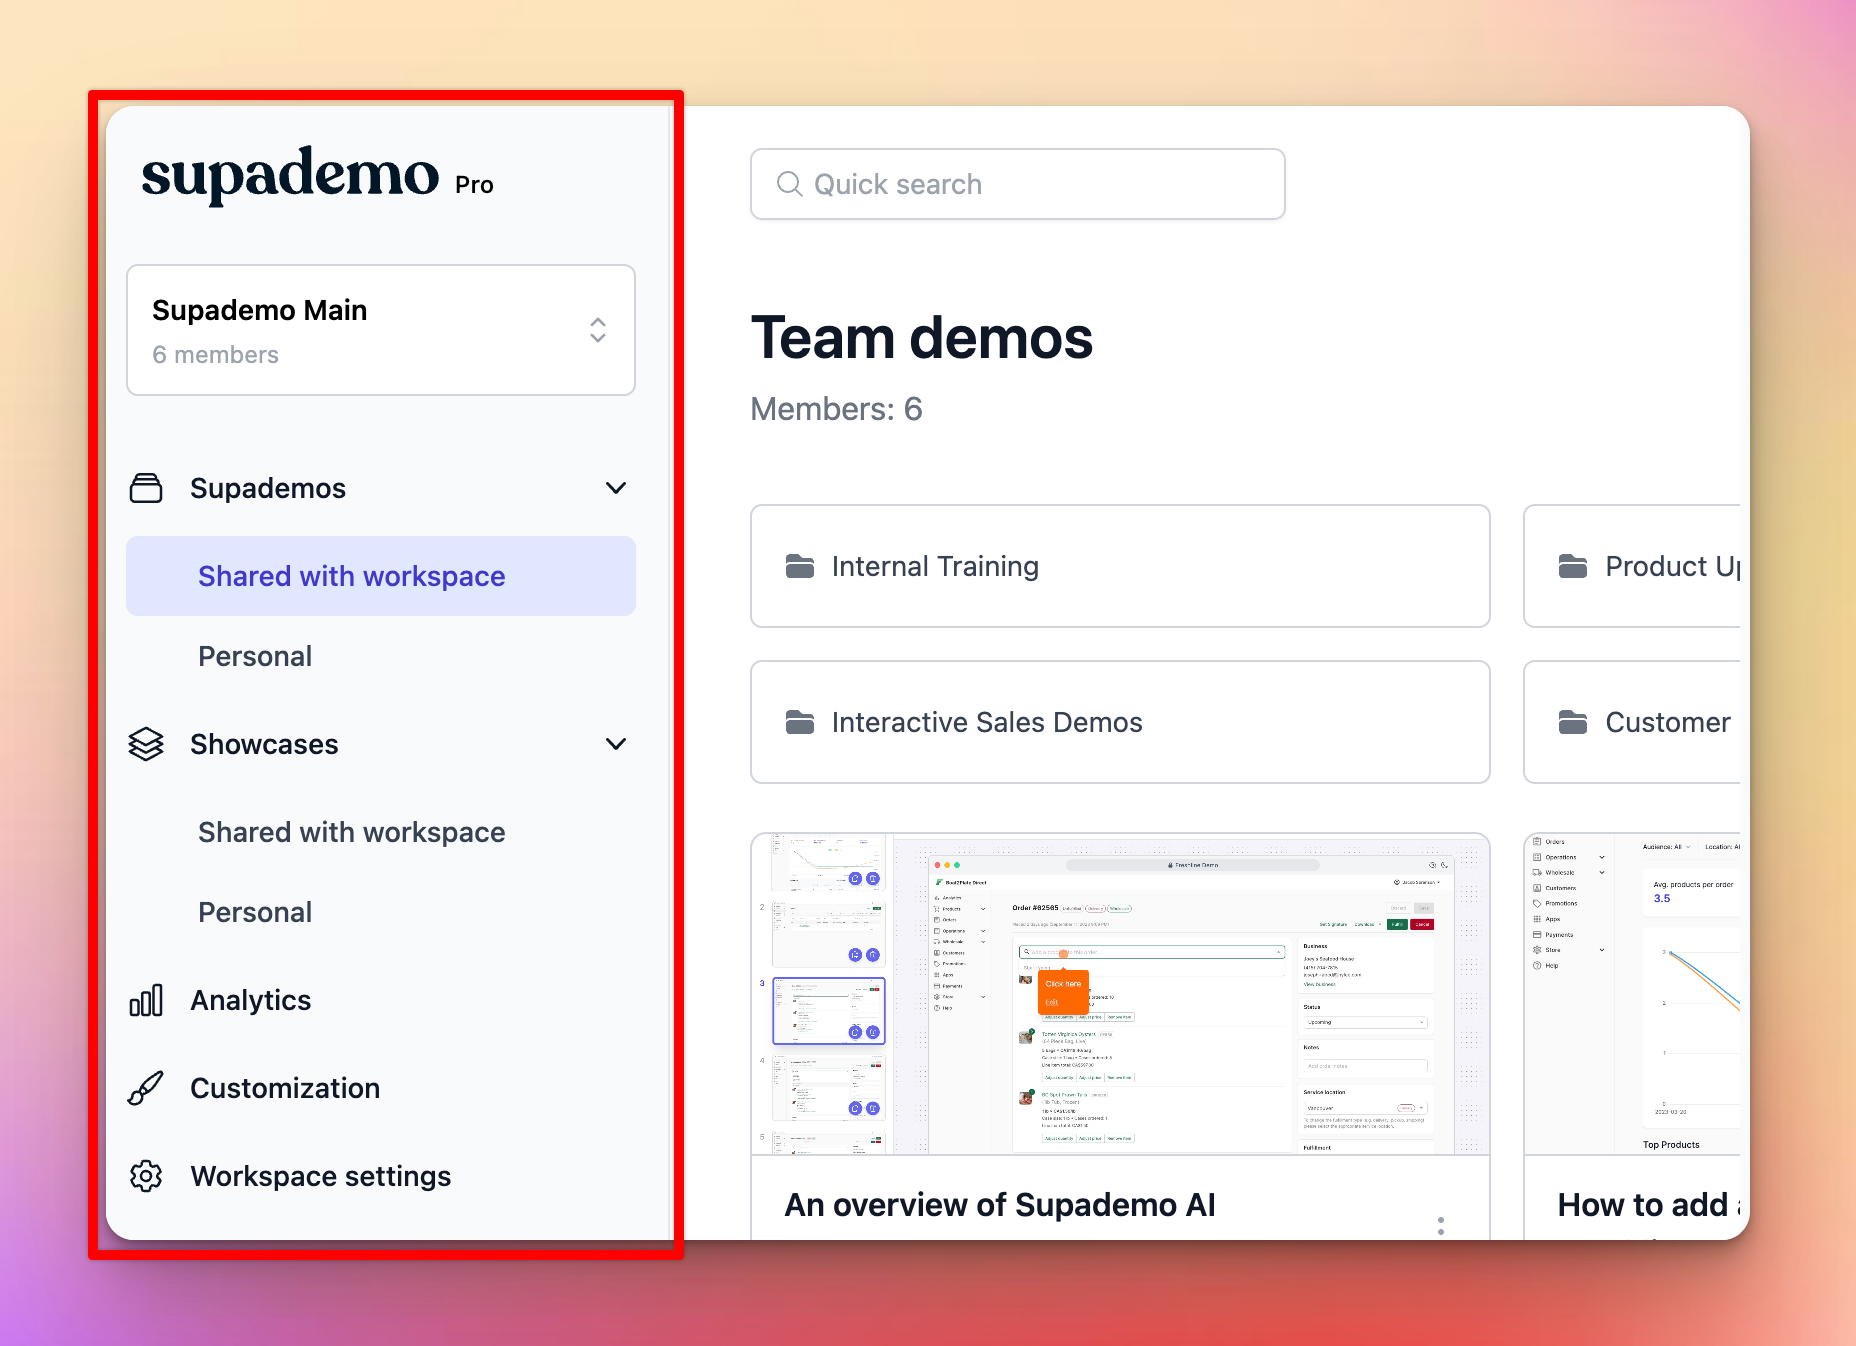Screen dimensions: 1856x1346
Task: Collapse the Showcases section chevron
Action: point(616,744)
